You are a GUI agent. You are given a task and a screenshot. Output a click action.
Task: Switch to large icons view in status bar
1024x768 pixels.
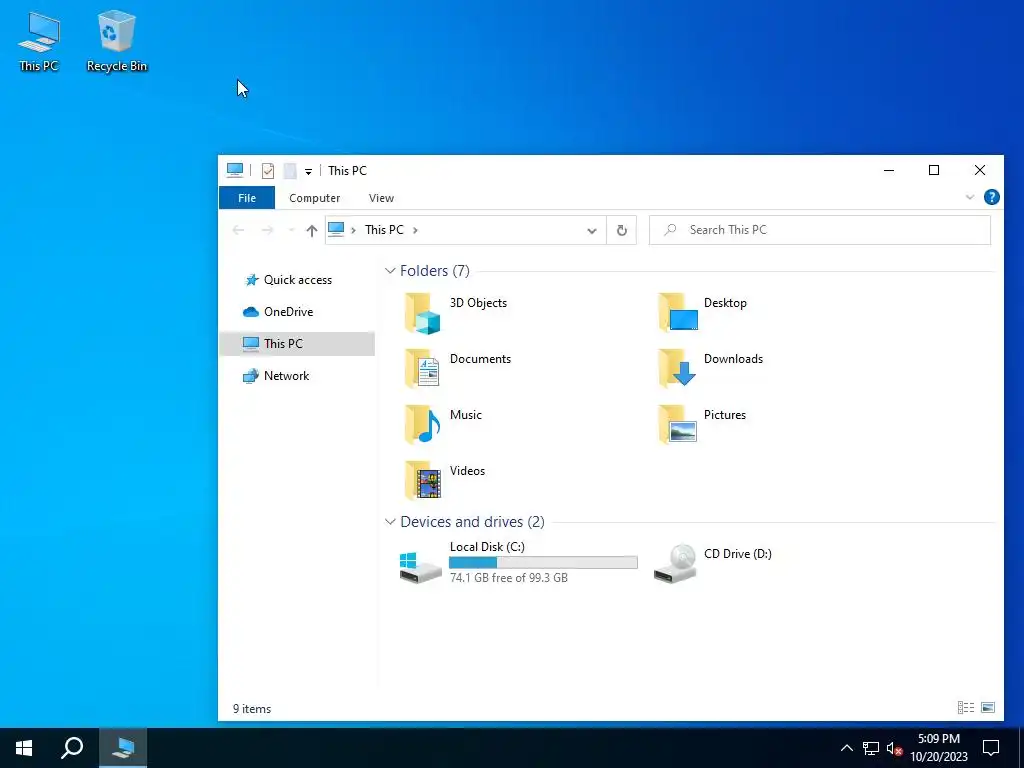click(x=988, y=707)
